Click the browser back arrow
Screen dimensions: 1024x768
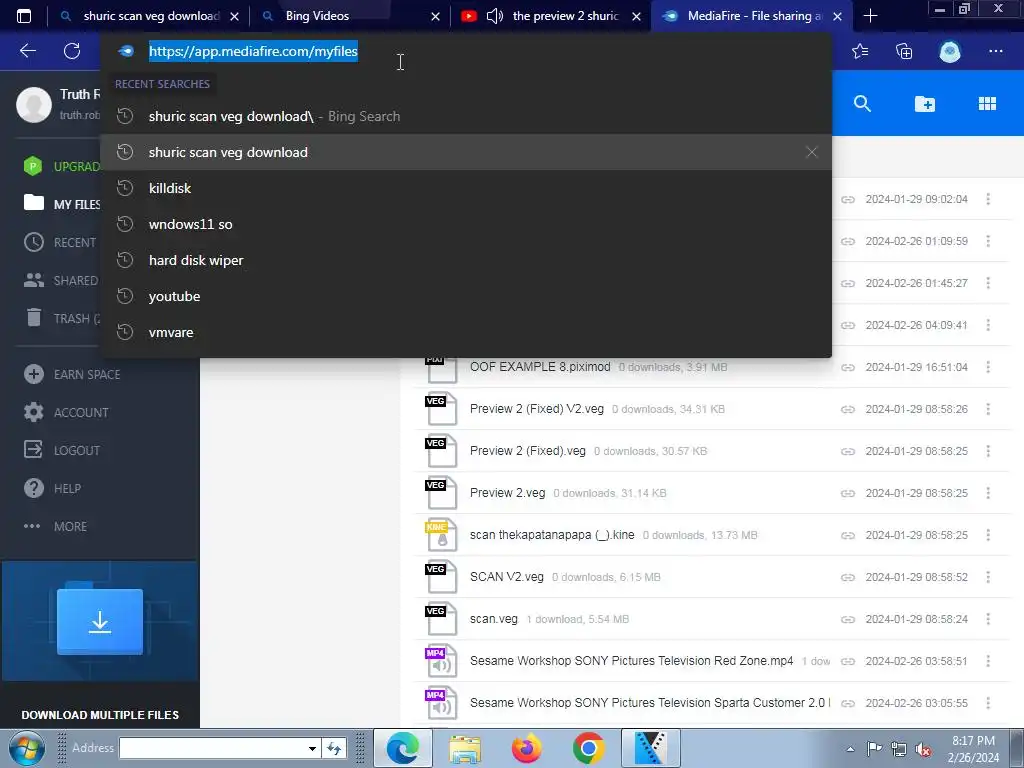point(28,51)
